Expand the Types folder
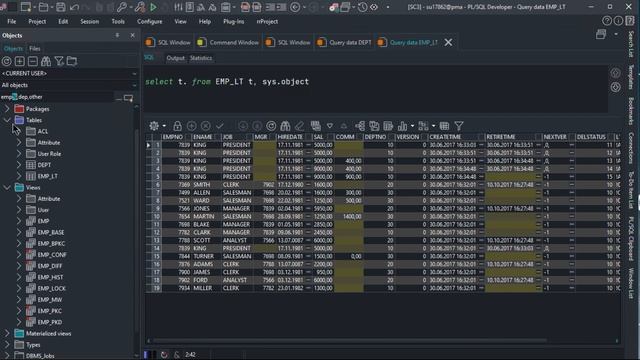The image size is (640, 360). (x=7, y=345)
